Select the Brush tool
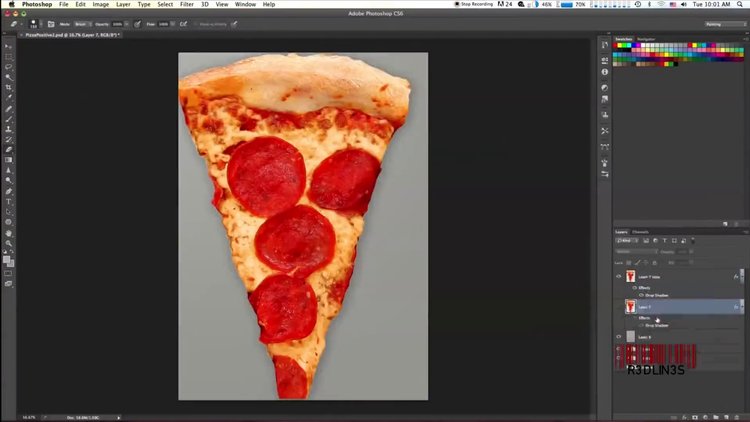The image size is (750, 422). 9,119
